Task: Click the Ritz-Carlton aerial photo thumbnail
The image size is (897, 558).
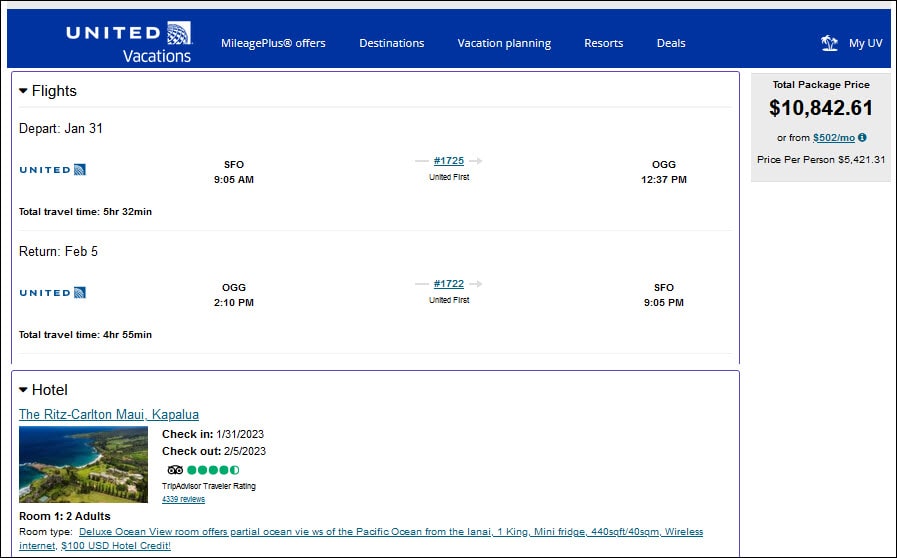Action: pyautogui.click(x=84, y=464)
